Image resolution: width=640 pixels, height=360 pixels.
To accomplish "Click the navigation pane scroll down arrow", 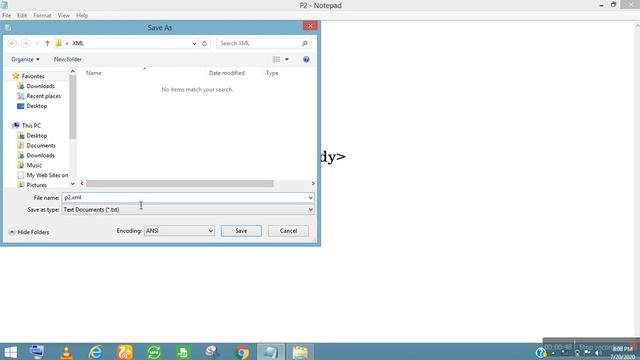I will pos(73,184).
